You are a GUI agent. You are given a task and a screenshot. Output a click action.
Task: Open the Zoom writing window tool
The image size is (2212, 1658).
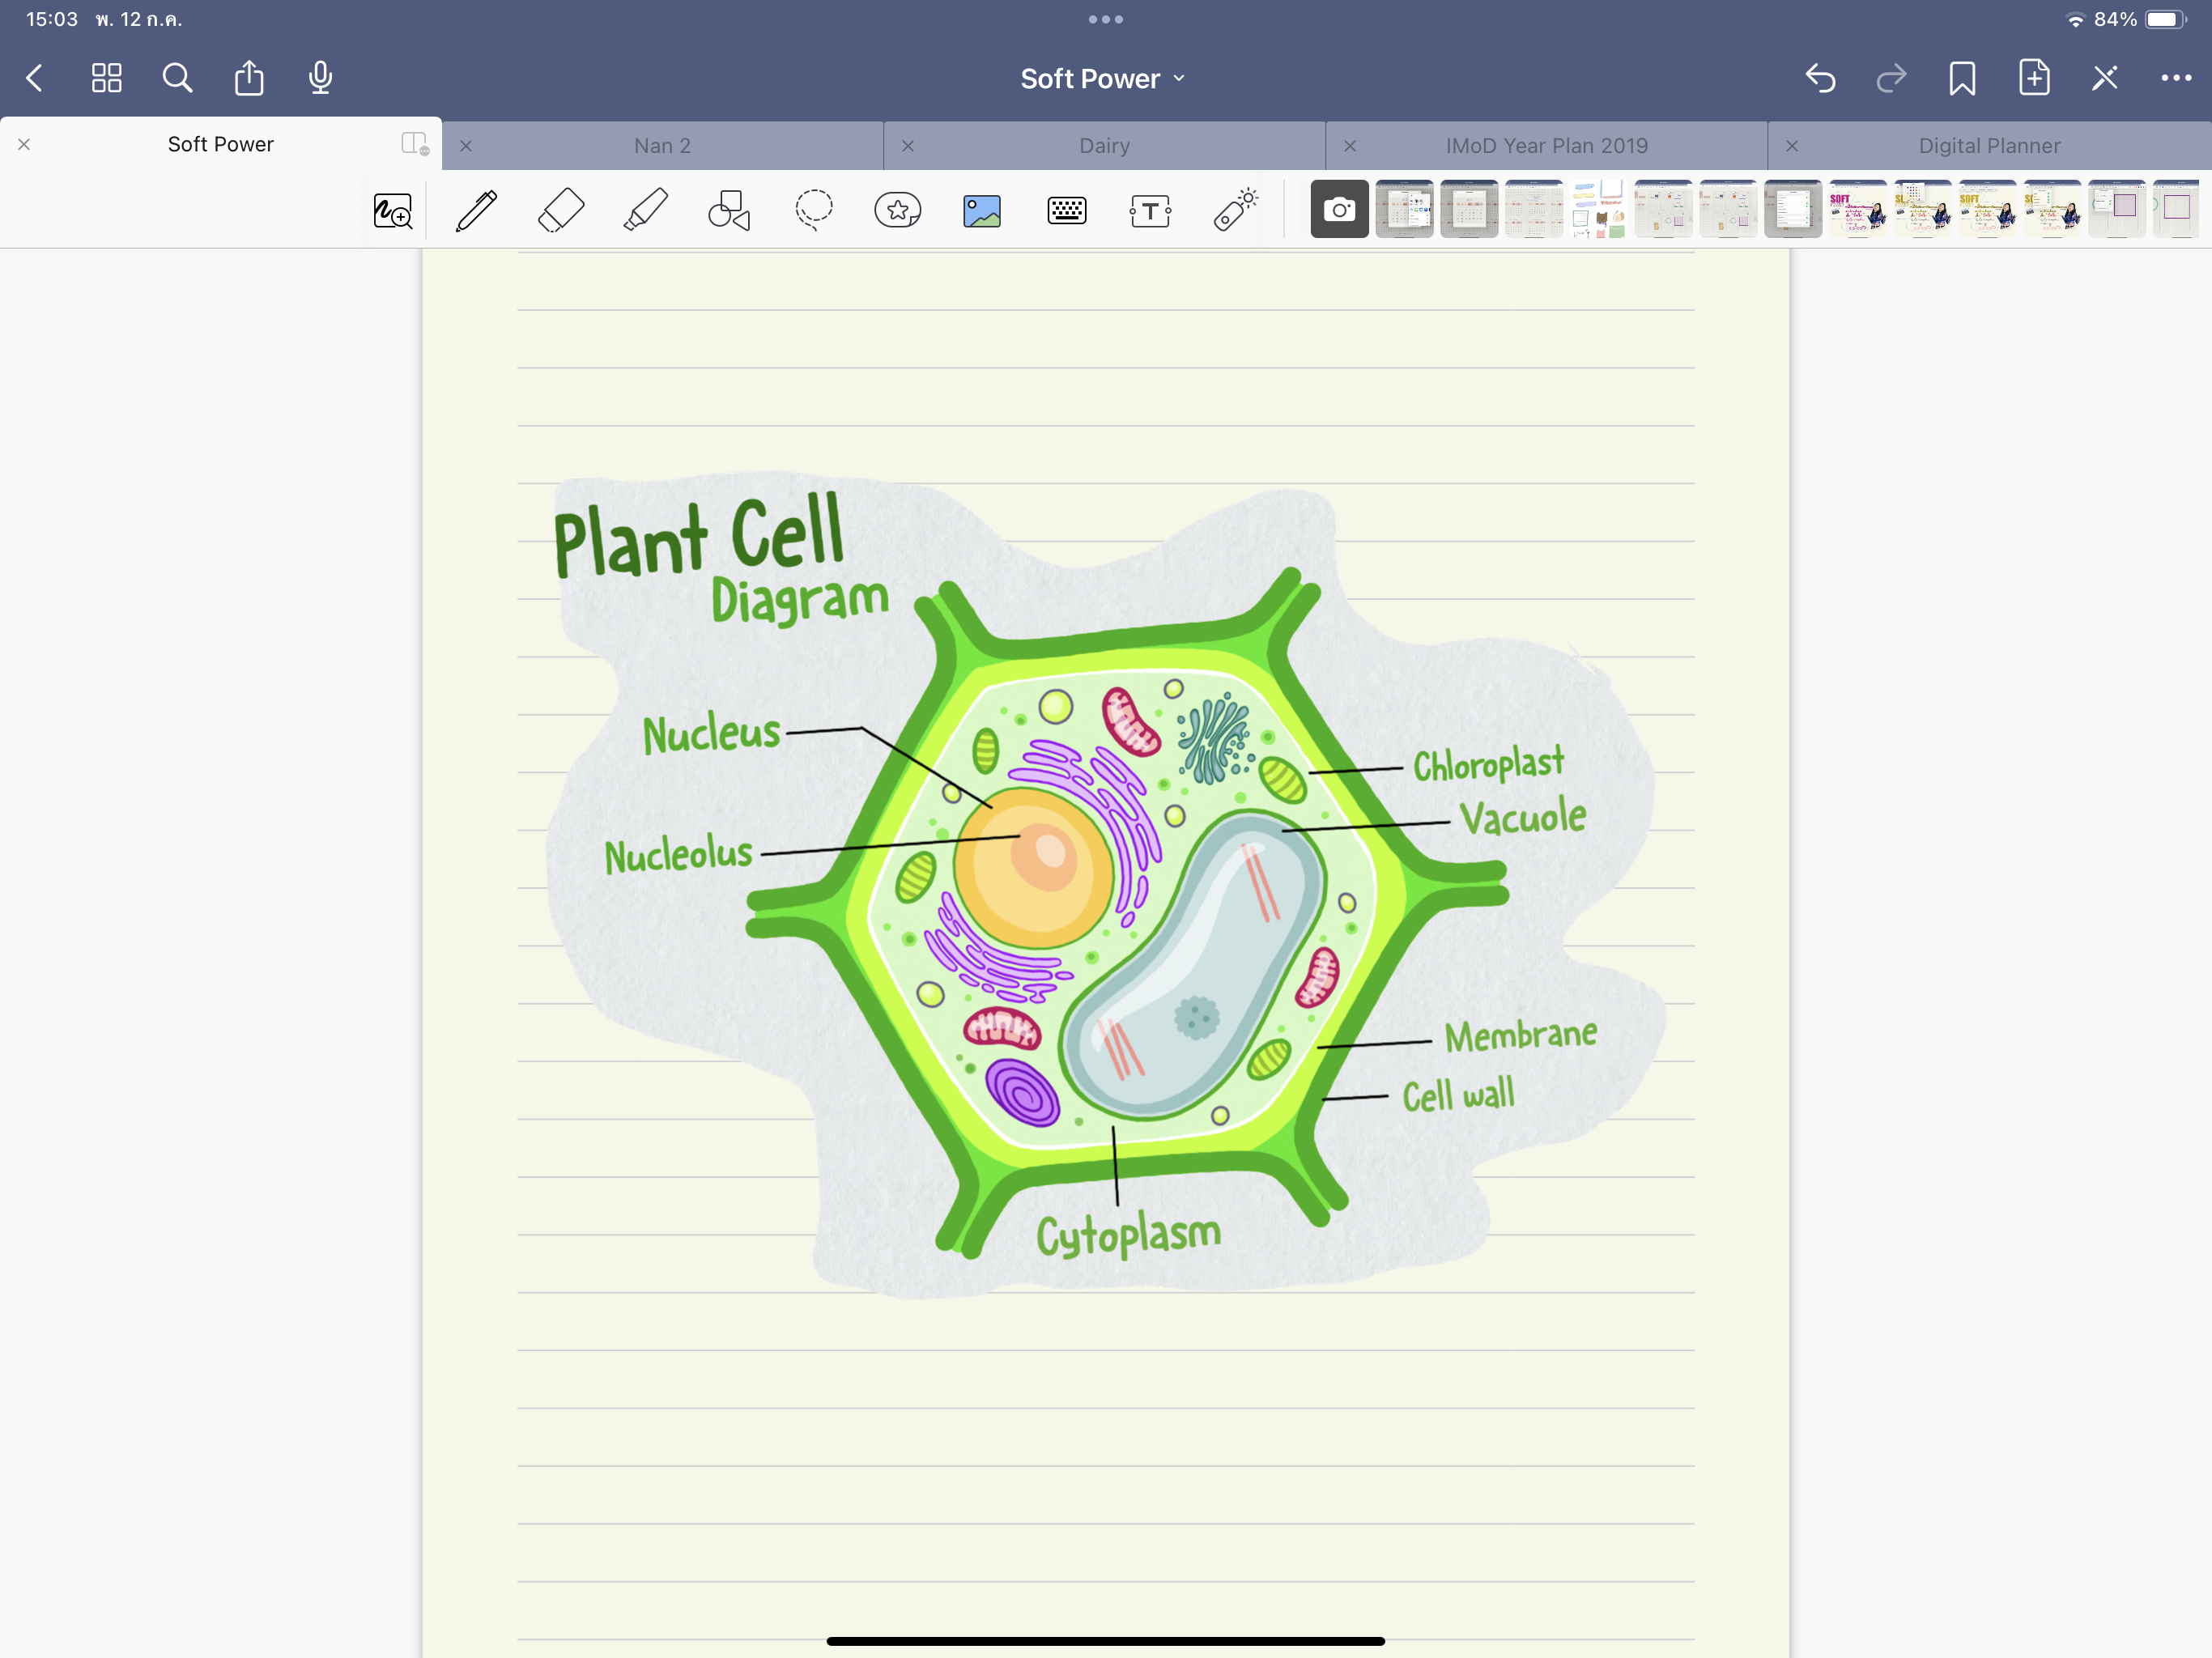392,211
